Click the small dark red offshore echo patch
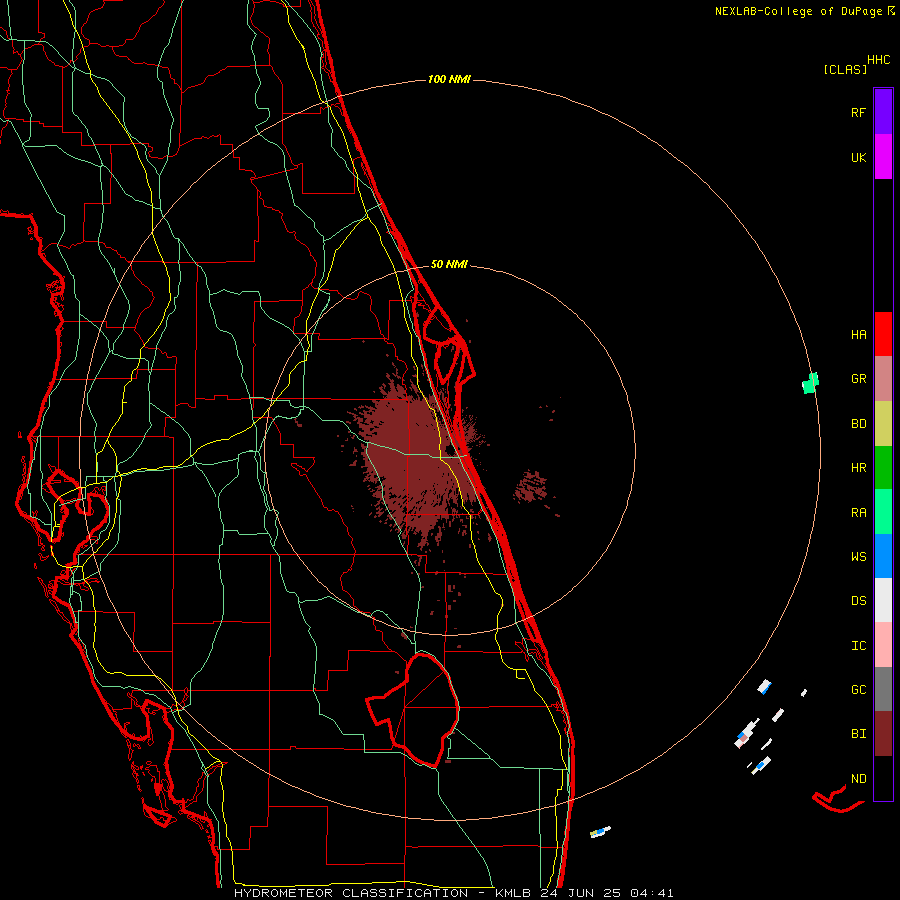This screenshot has width=900, height=900. [x=531, y=488]
